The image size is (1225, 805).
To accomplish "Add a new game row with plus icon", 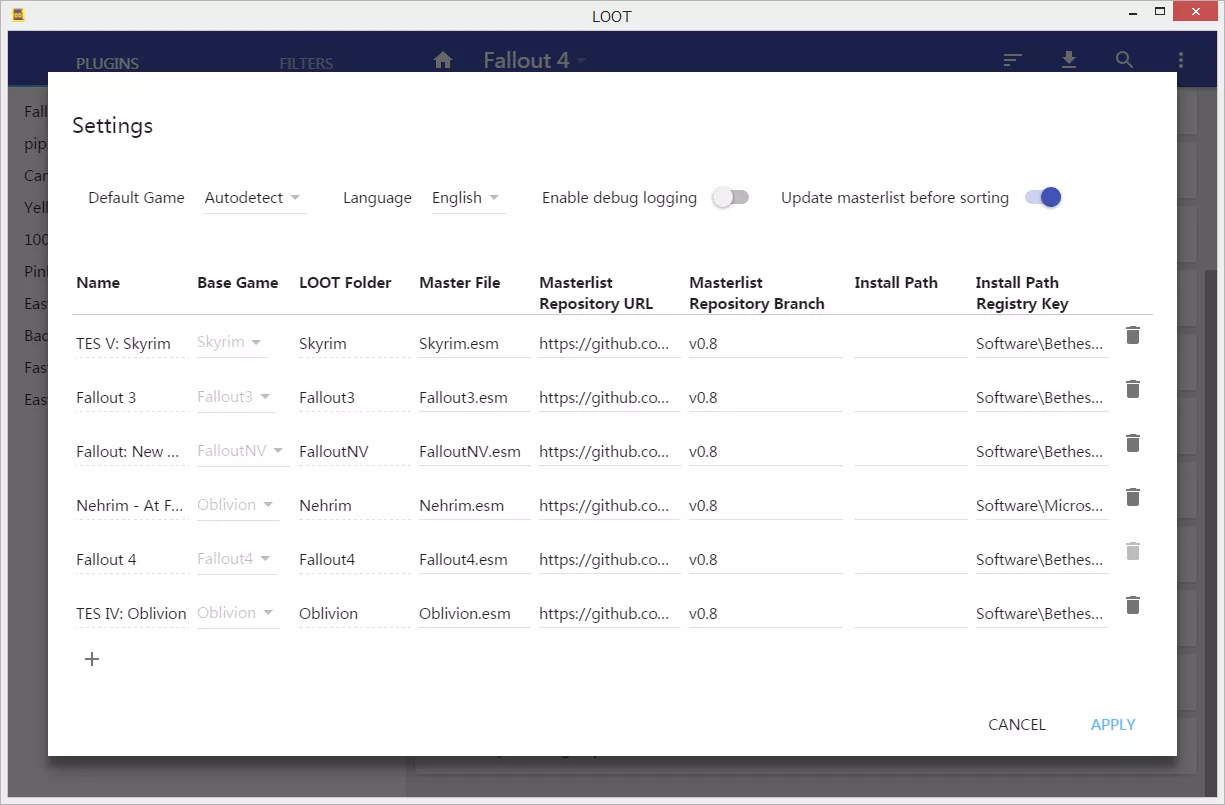I will pyautogui.click(x=92, y=659).
